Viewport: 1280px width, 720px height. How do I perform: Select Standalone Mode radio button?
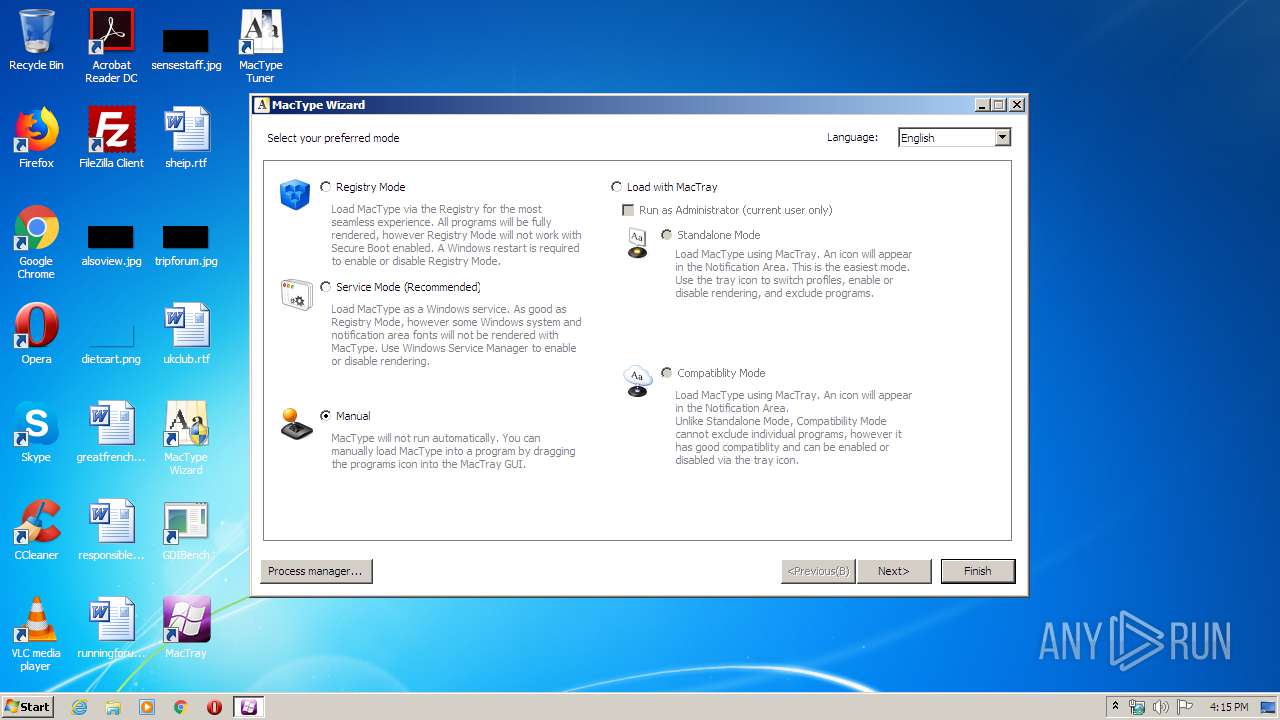click(666, 235)
